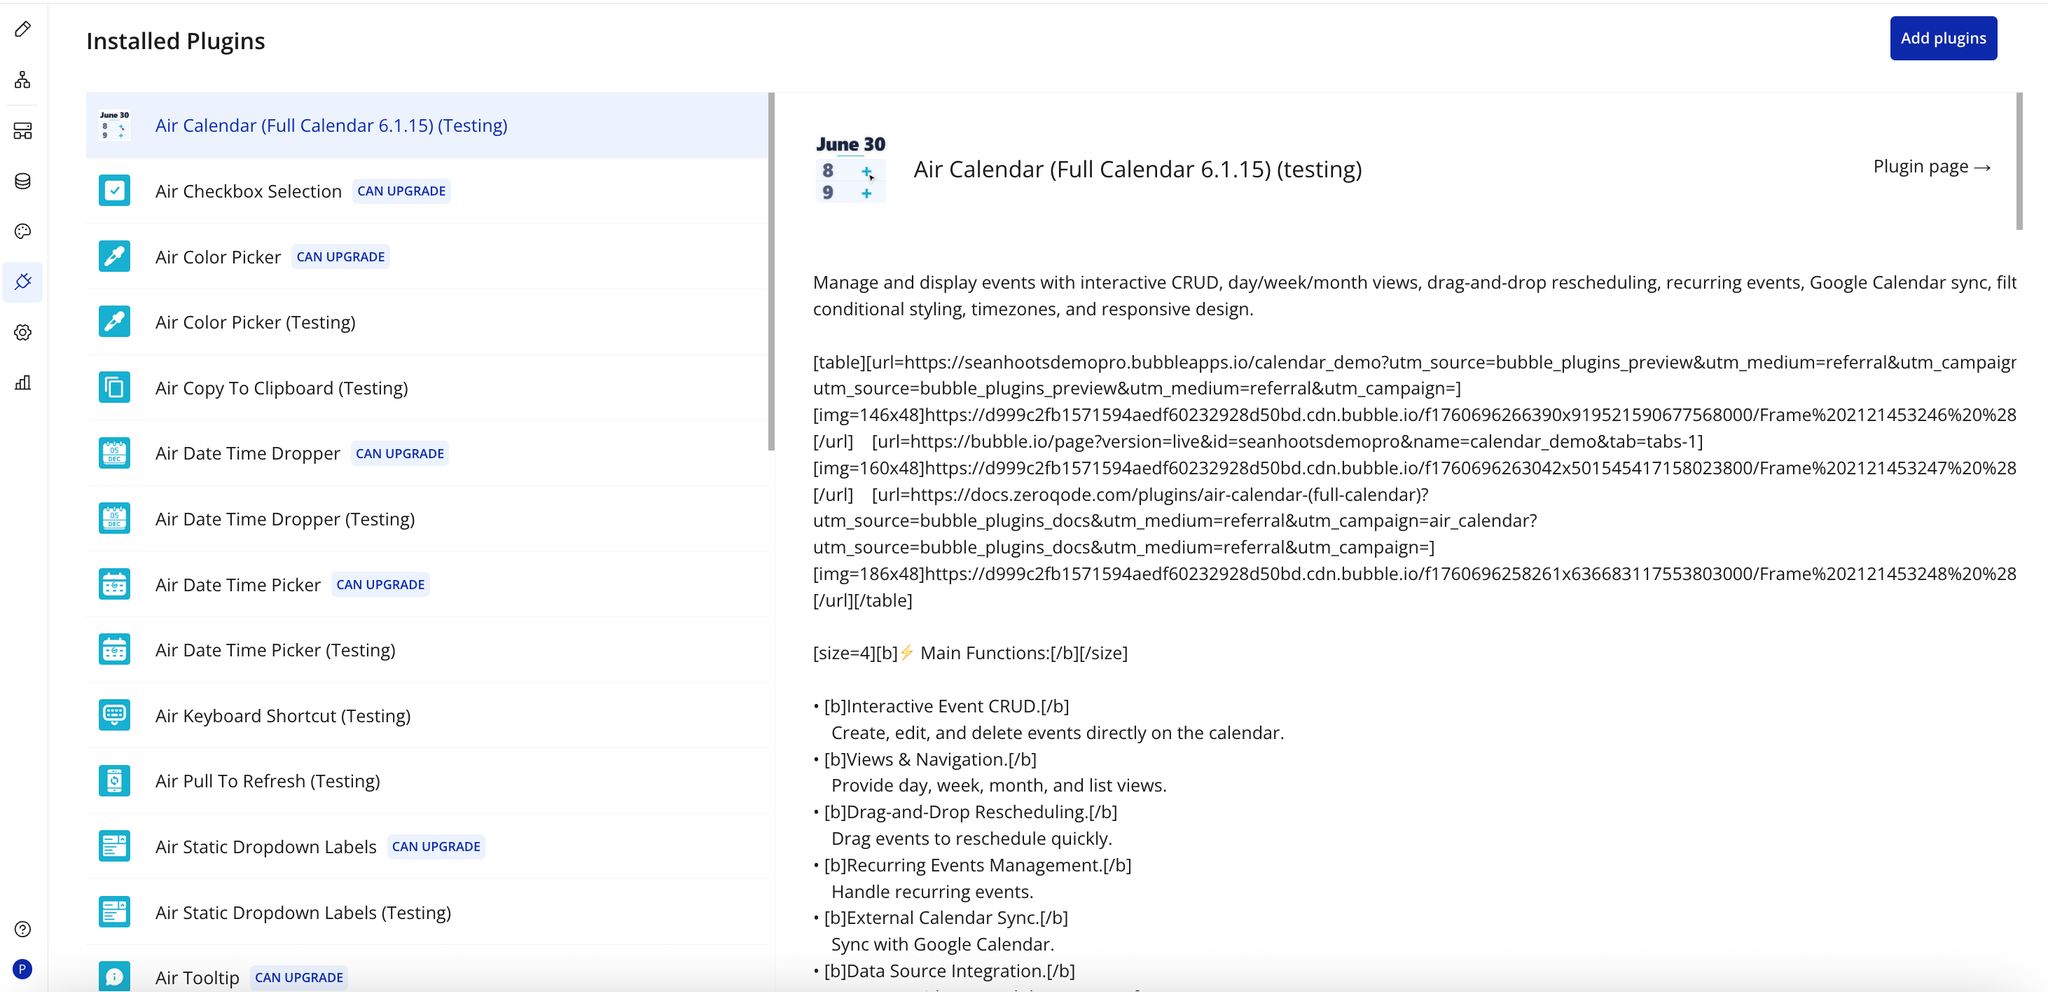Screen dimensions: 2048x992
Task: Click the icon beside Air Static Dropdown Labels CAN UPGRADE
Action: (115, 846)
